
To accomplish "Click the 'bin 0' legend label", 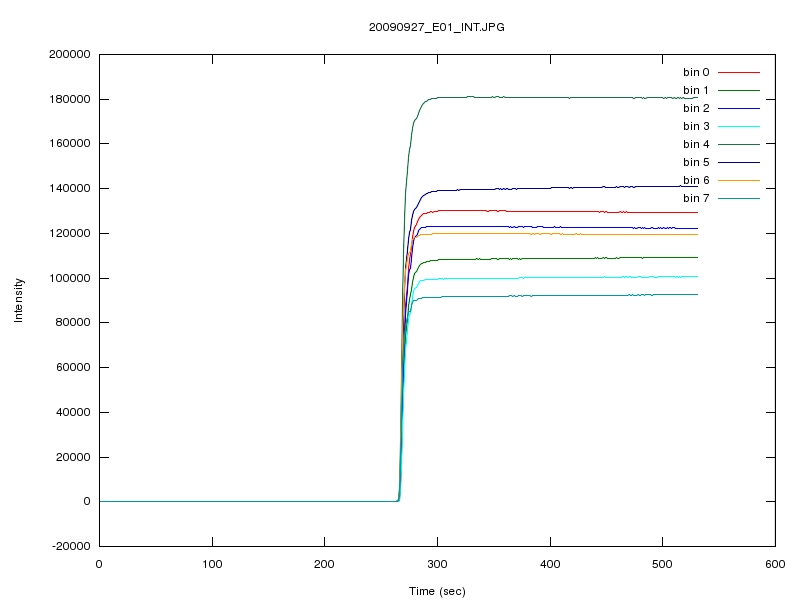I will [696, 72].
